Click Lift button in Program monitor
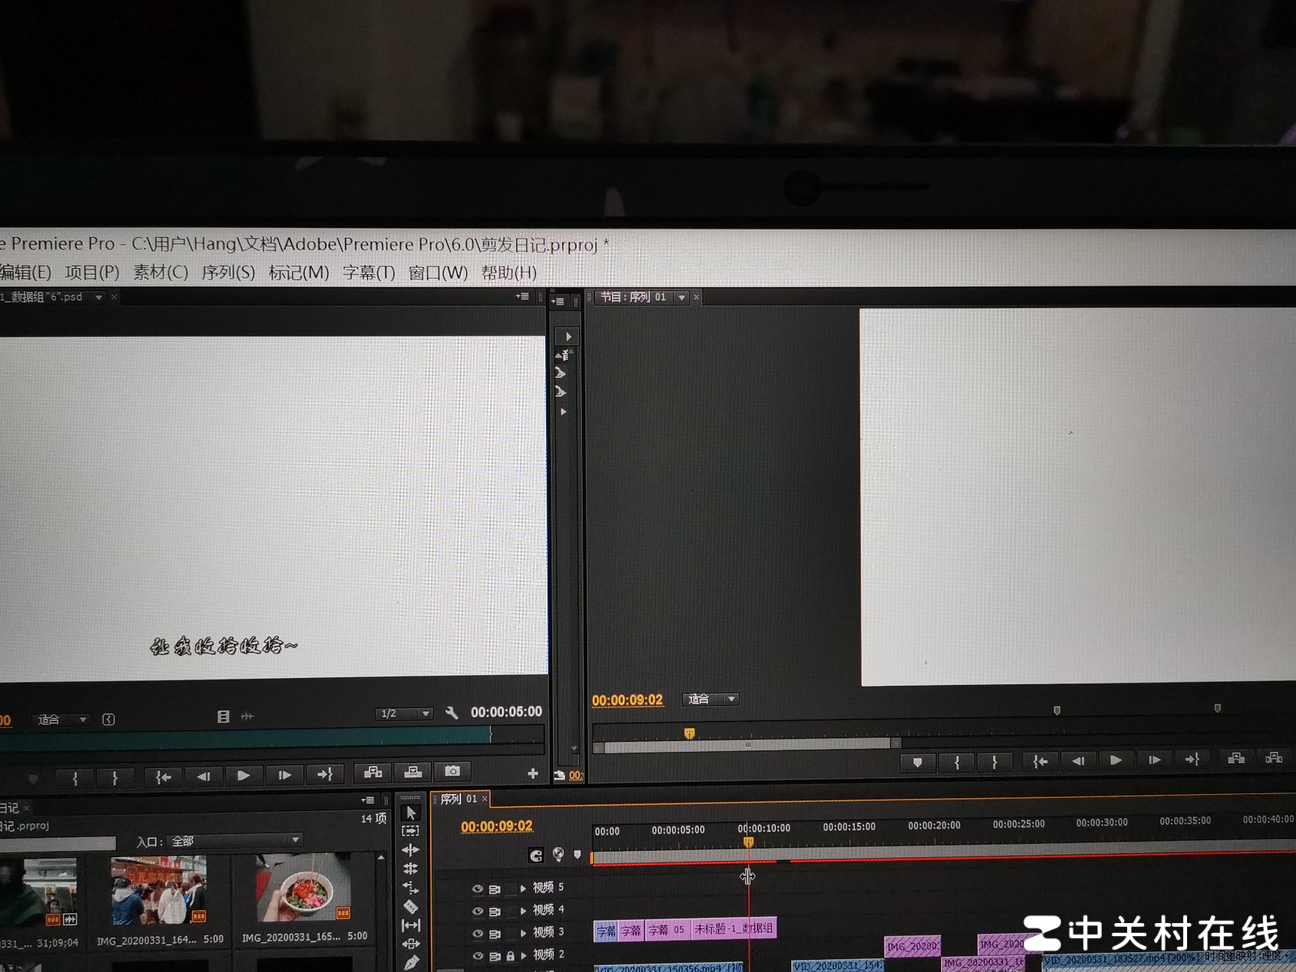Screen dimensions: 1296x972 pos(1236,759)
